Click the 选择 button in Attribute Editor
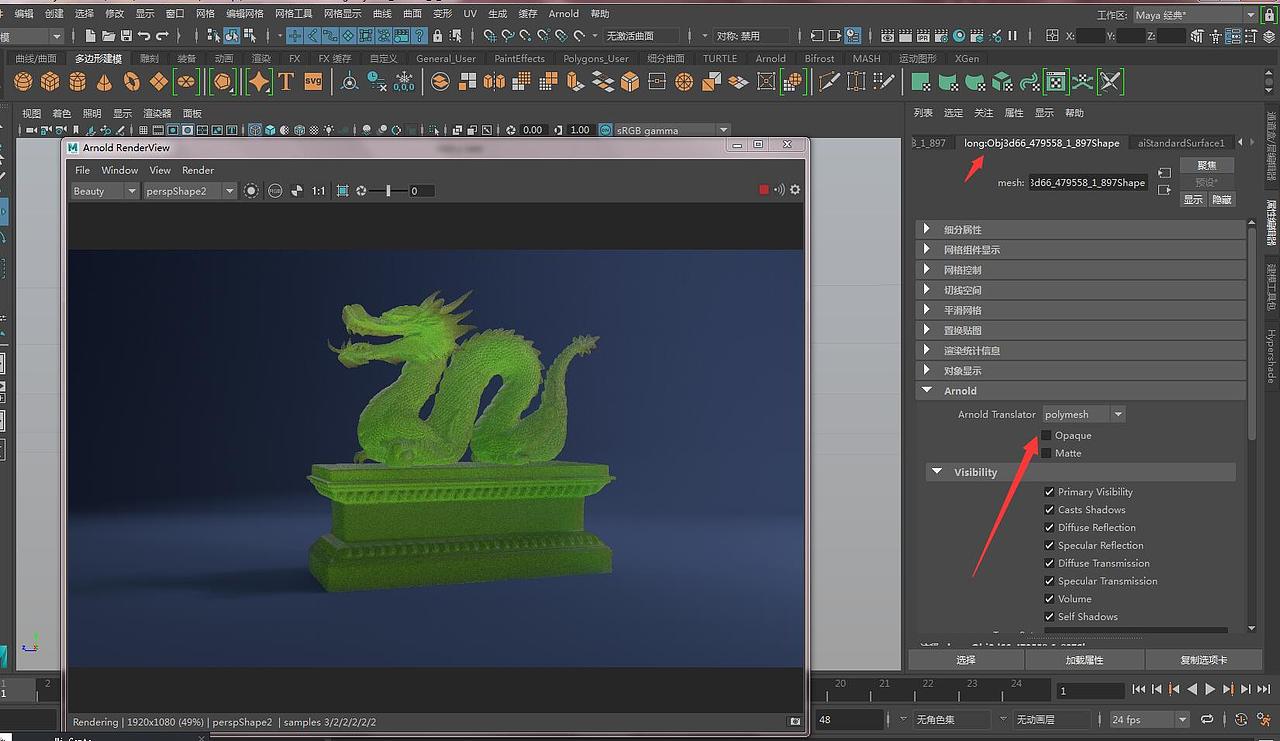Image resolution: width=1280 pixels, height=741 pixels. 966,660
